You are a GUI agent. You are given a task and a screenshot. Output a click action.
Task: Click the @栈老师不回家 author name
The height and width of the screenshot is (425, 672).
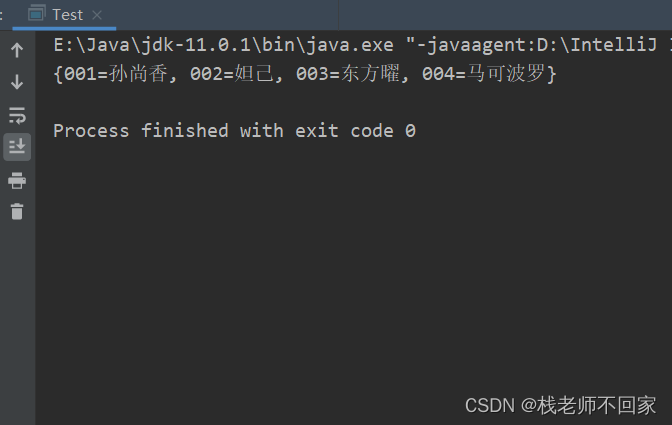point(588,405)
